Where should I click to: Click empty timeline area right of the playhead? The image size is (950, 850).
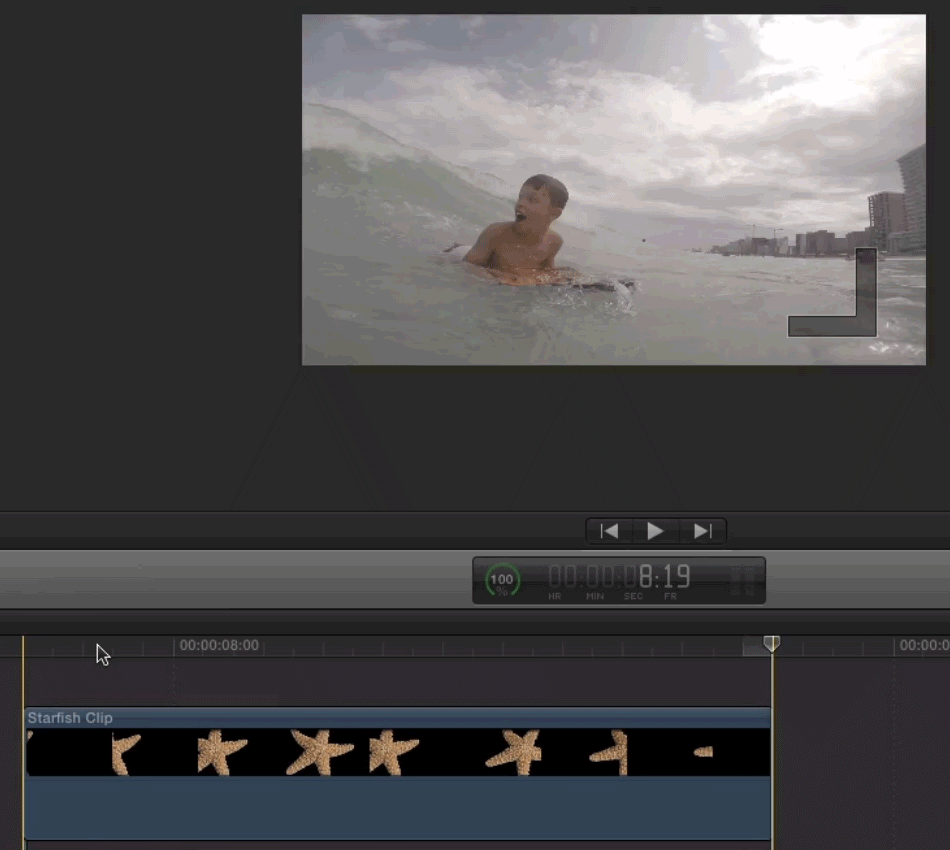860,760
